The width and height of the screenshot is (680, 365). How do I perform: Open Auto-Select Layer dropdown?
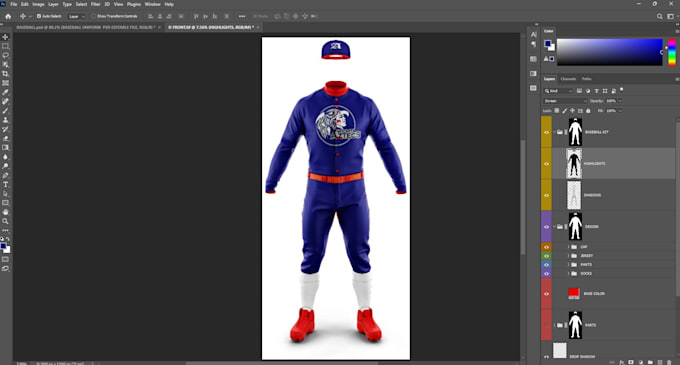click(77, 16)
